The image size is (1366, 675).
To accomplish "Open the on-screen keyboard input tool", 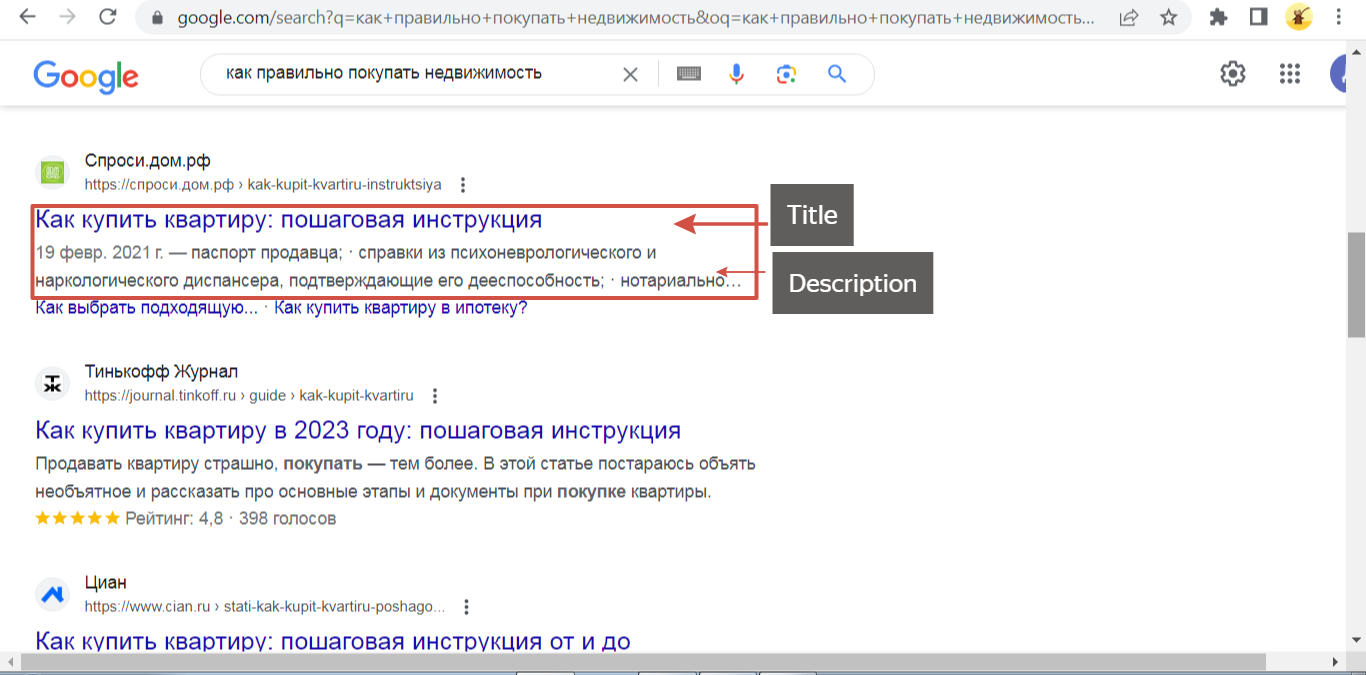I will (x=688, y=74).
